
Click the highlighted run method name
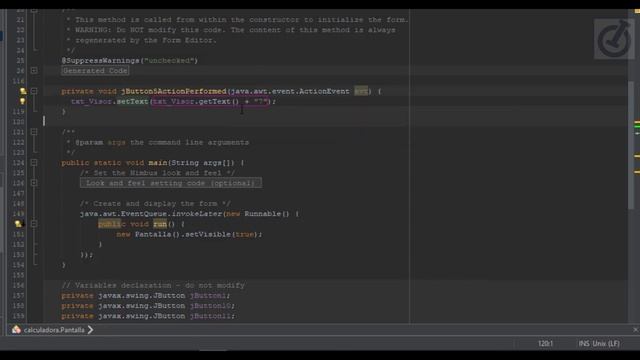click(160, 224)
